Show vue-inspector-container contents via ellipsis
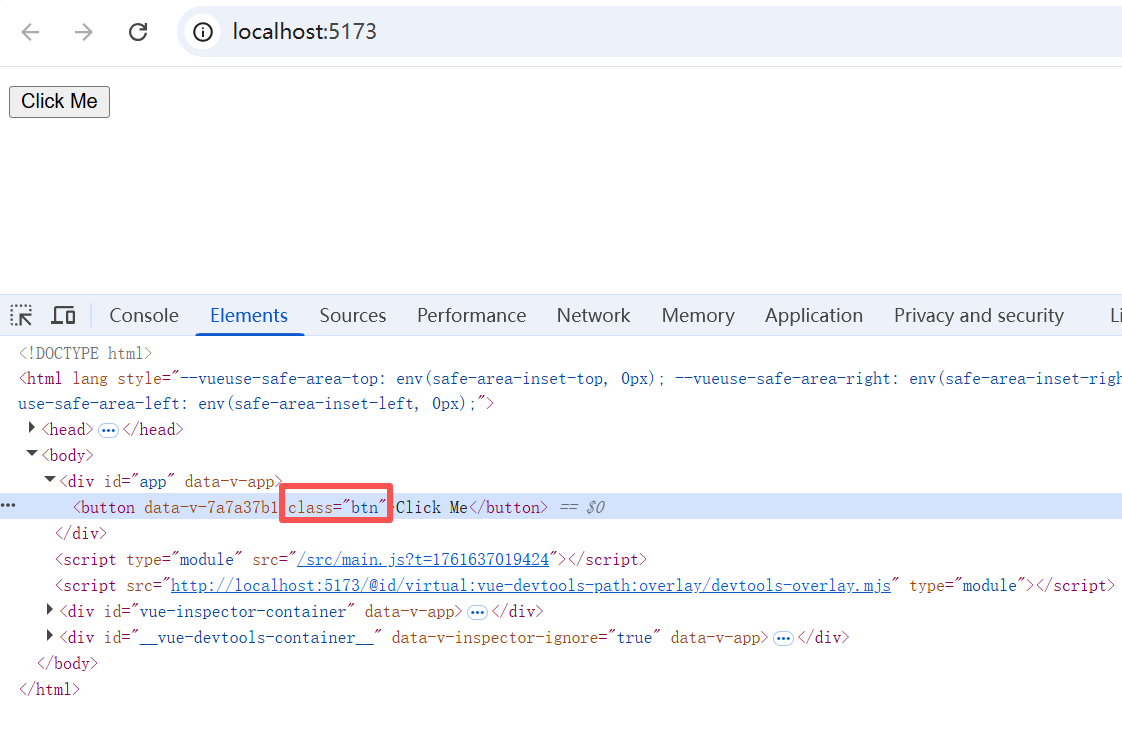 477,613
